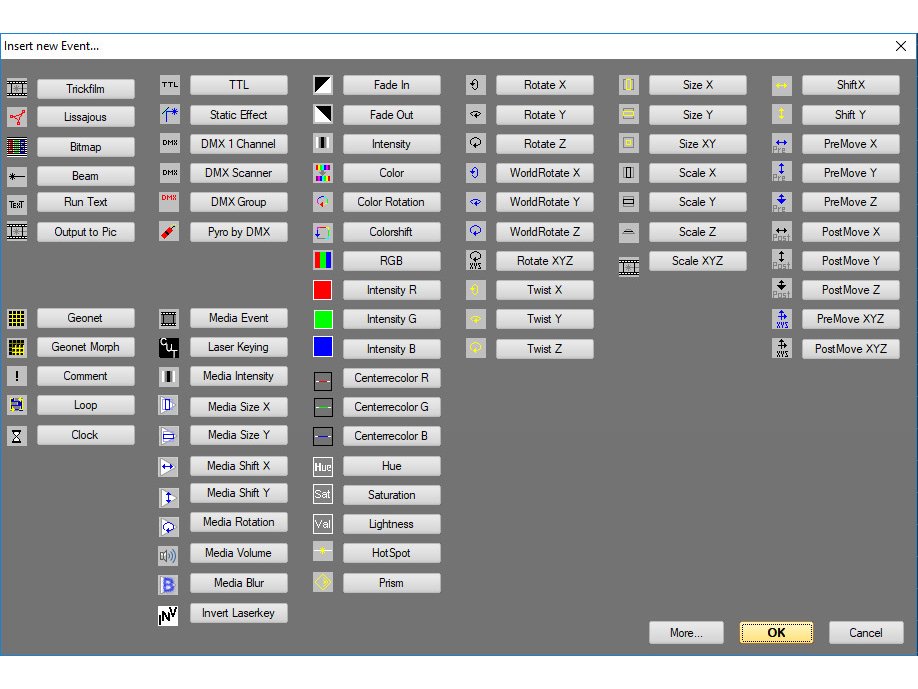Click the RGB stripes icon
Image resolution: width=918 pixels, height=689 pixels.
[x=323, y=260]
